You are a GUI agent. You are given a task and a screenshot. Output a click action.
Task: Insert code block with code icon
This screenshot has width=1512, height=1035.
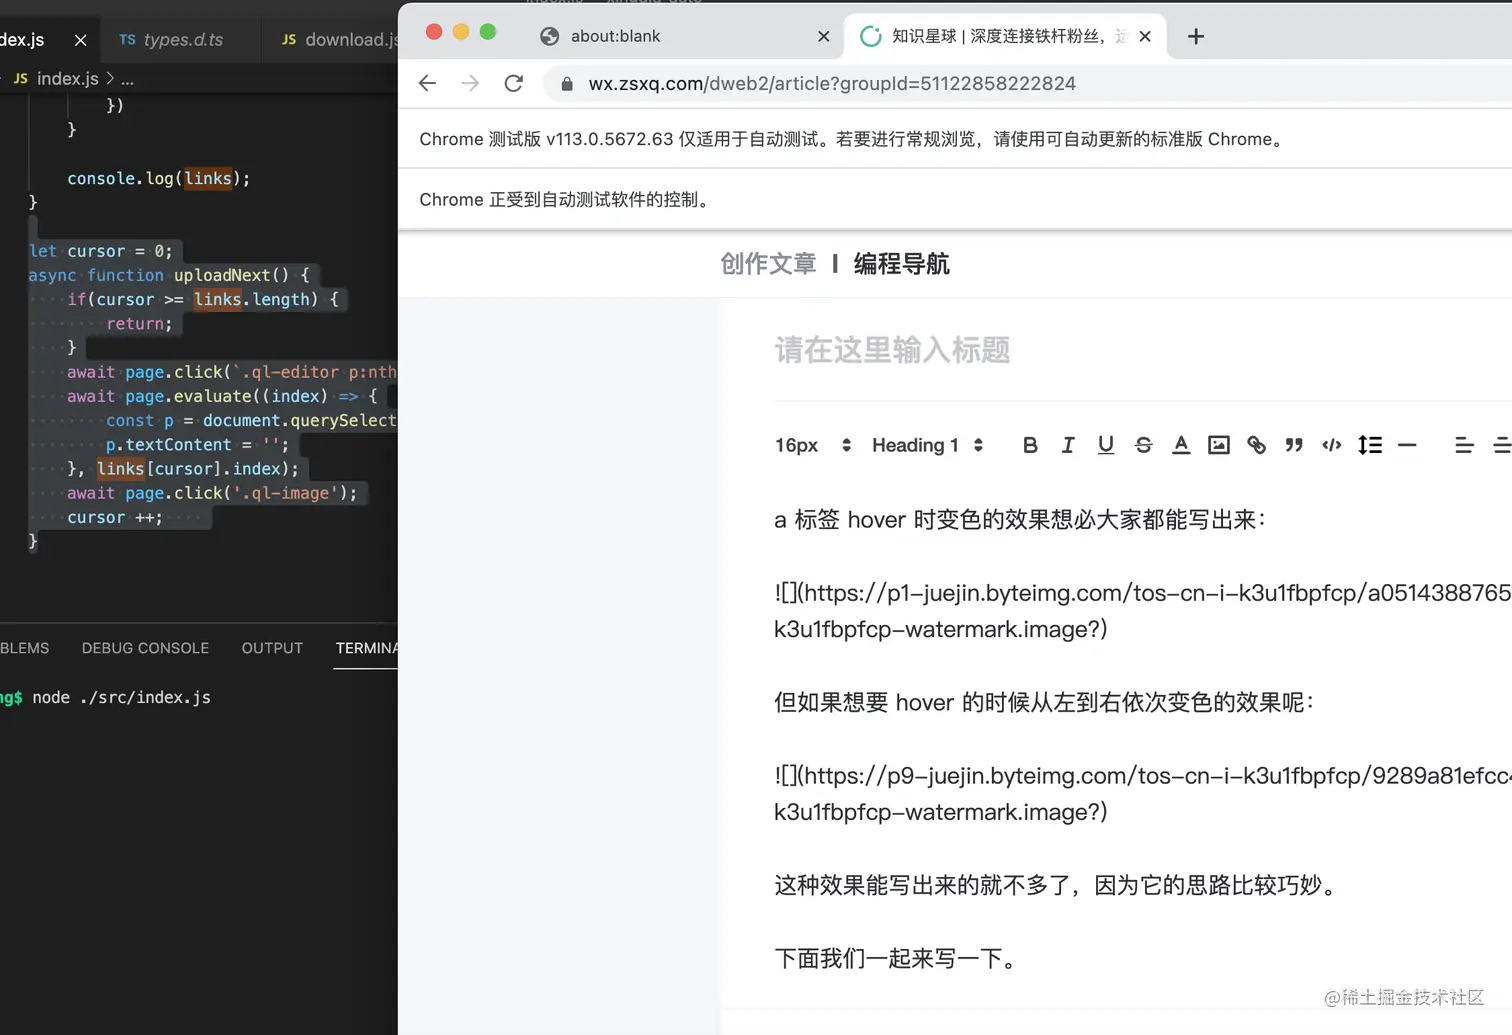1332,445
